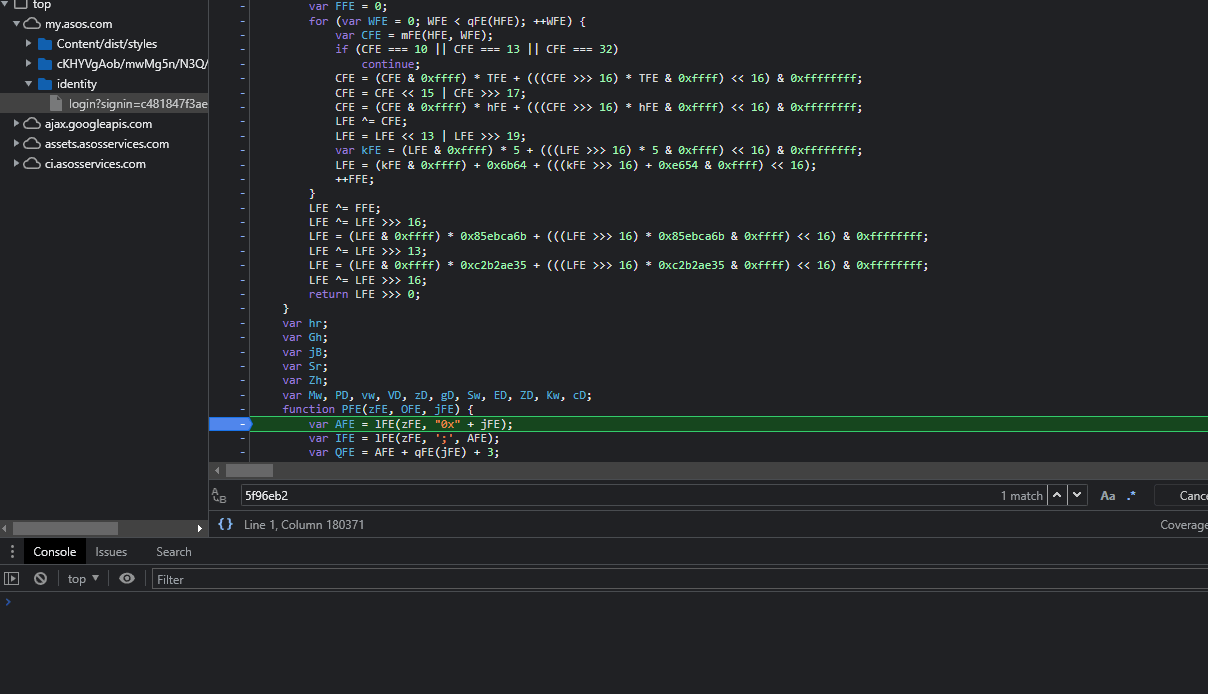Screen dimensions: 1208x694
Task: Expand the cKHYVgAob/mwMg5n folder
Action: [x=29, y=64]
